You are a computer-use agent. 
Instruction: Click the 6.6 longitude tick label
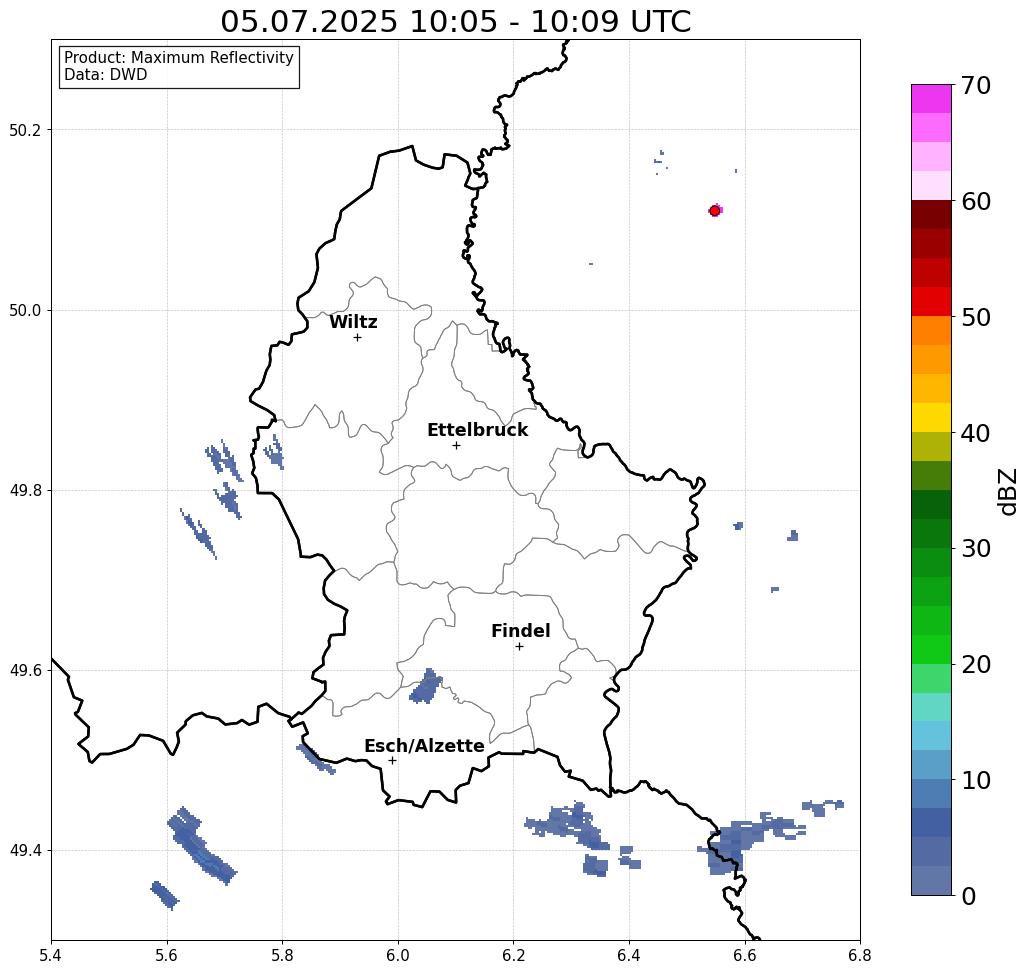(x=745, y=955)
